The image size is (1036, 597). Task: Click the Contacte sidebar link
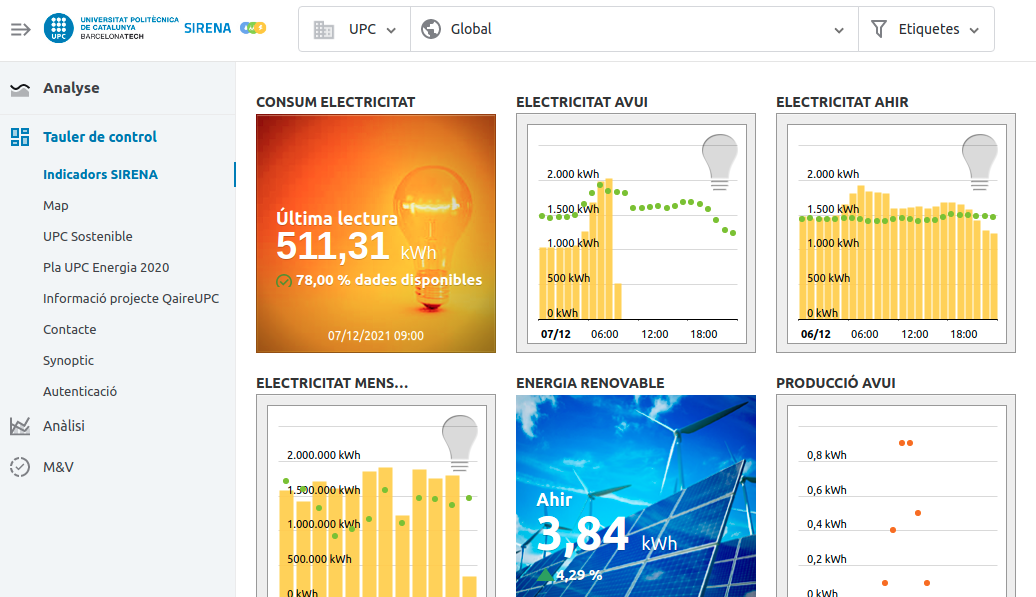(70, 330)
